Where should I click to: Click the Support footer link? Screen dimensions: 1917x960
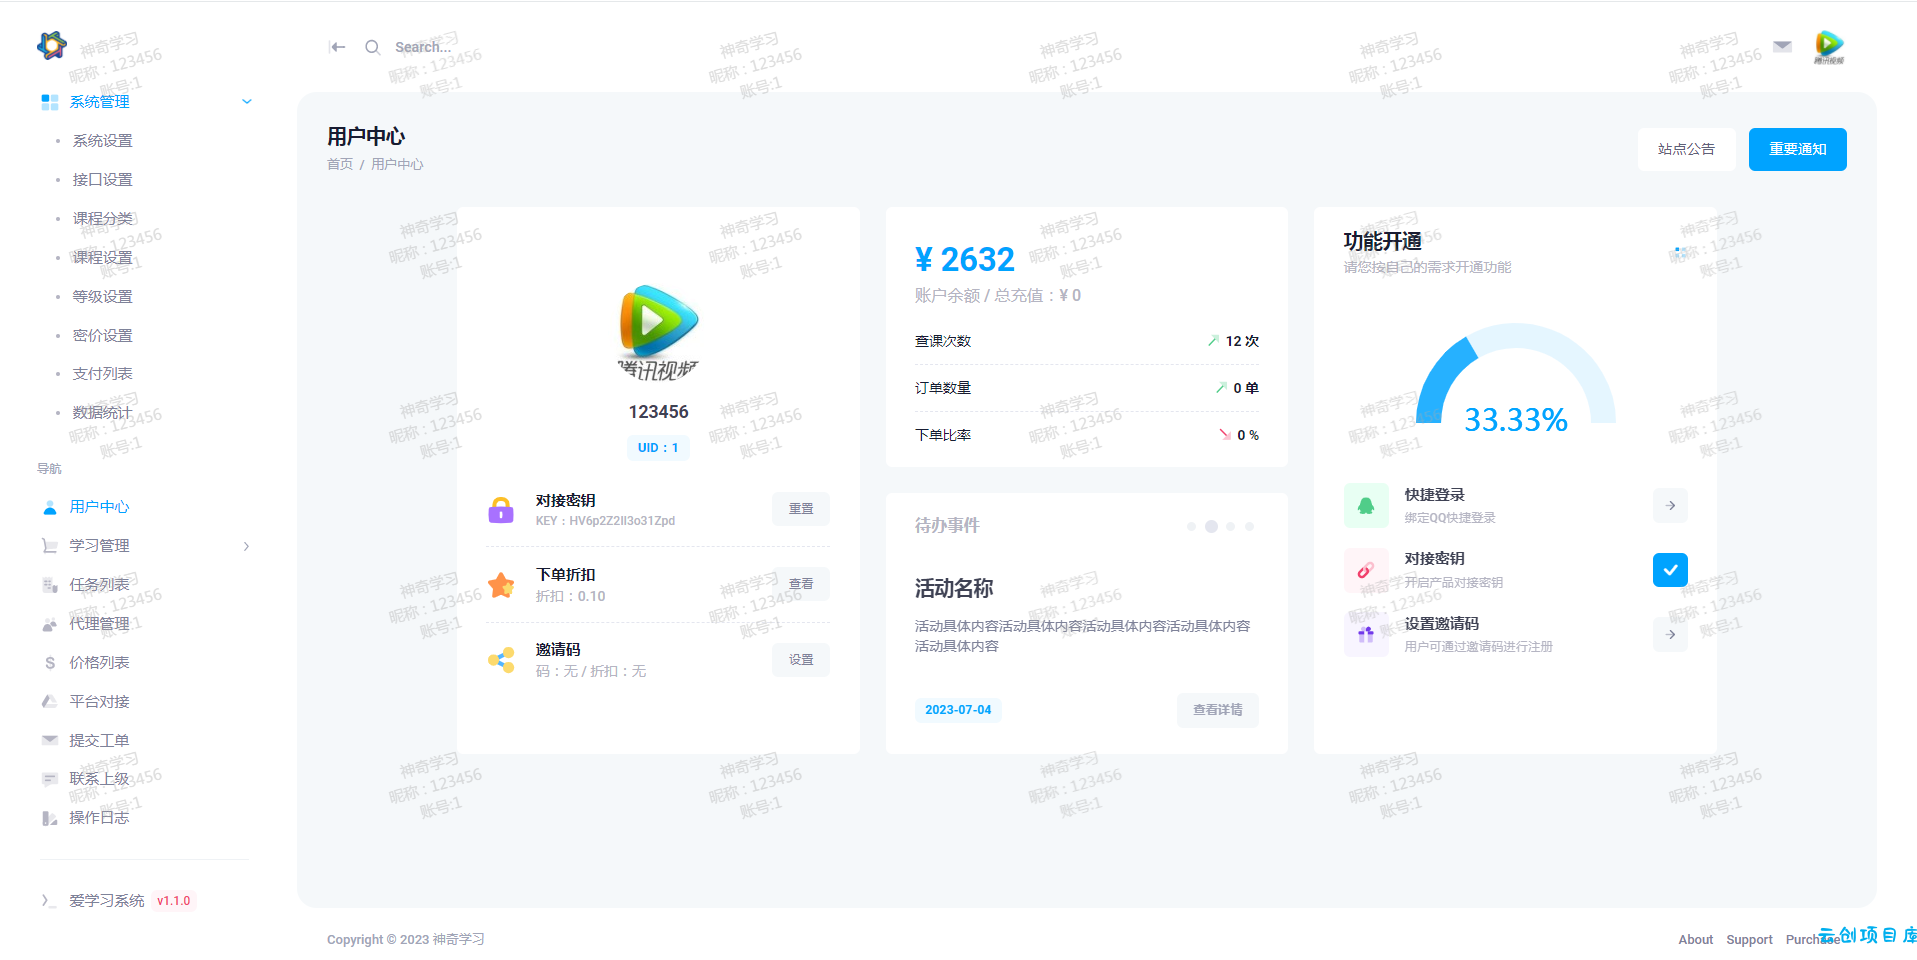coord(1749,940)
